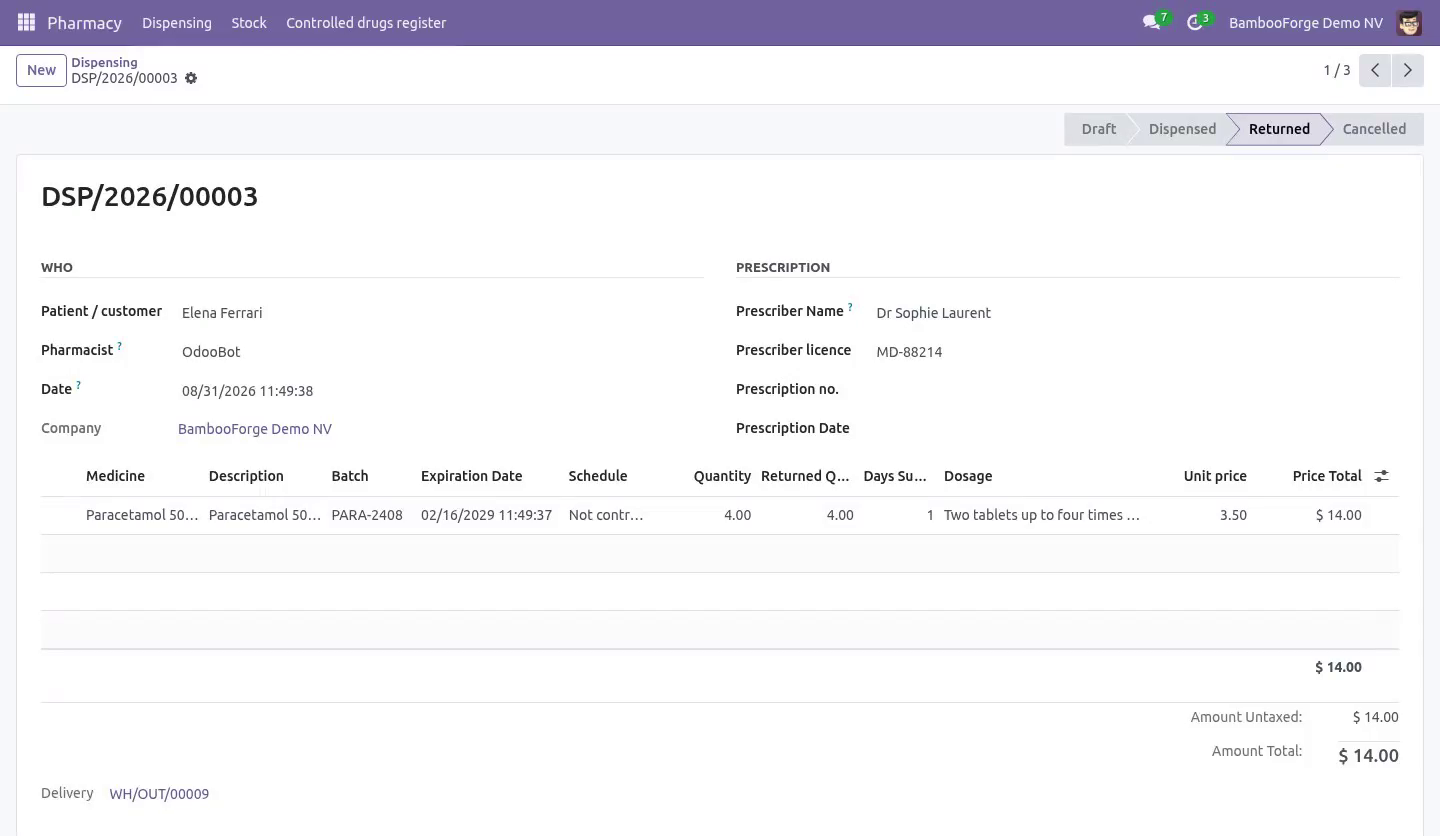This screenshot has width=1440, height=836.
Task: Click the expiration cell 02/16/2029 11:49:37
Action: tap(487, 515)
